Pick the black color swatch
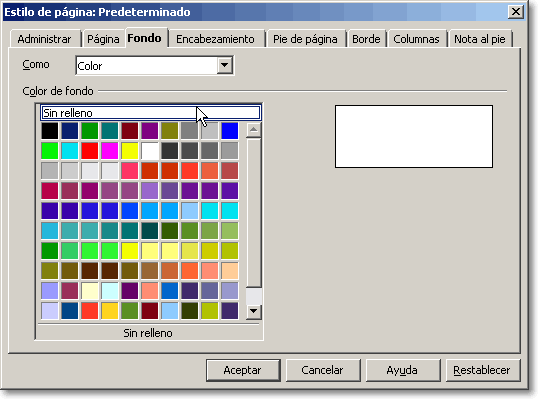Viewport: 538px width, 399px height. [50, 131]
